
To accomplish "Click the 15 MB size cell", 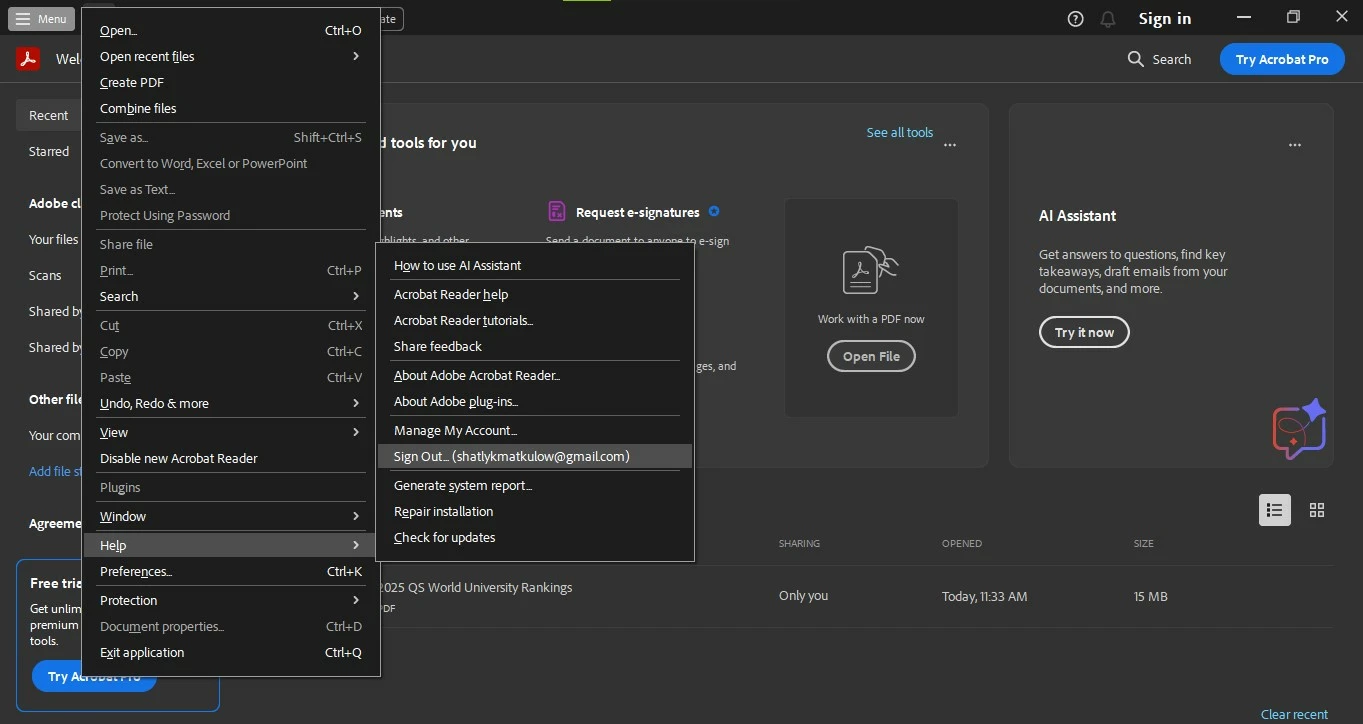I will (1150, 596).
